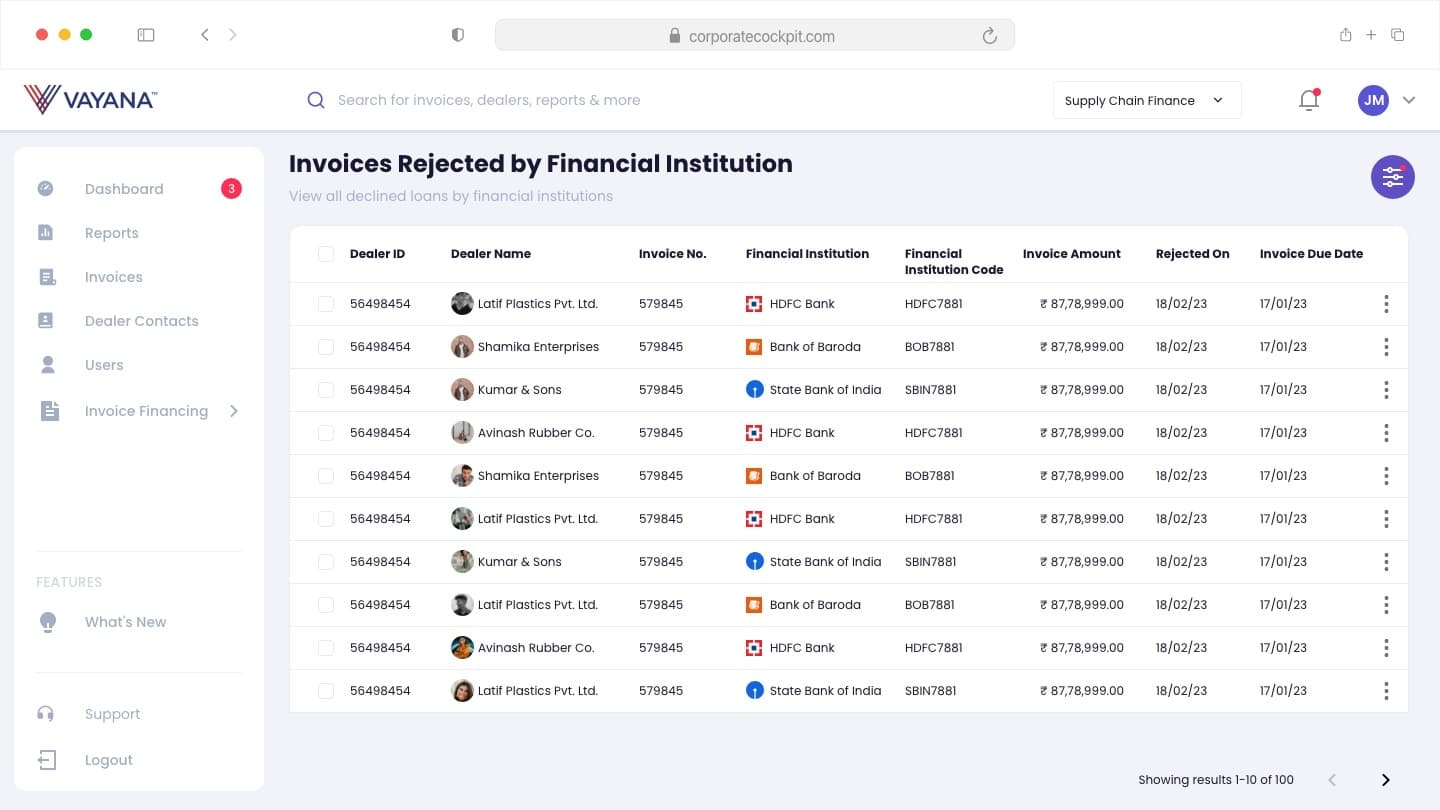Click the notification bell icon
1440x810 pixels.
[x=1309, y=100]
